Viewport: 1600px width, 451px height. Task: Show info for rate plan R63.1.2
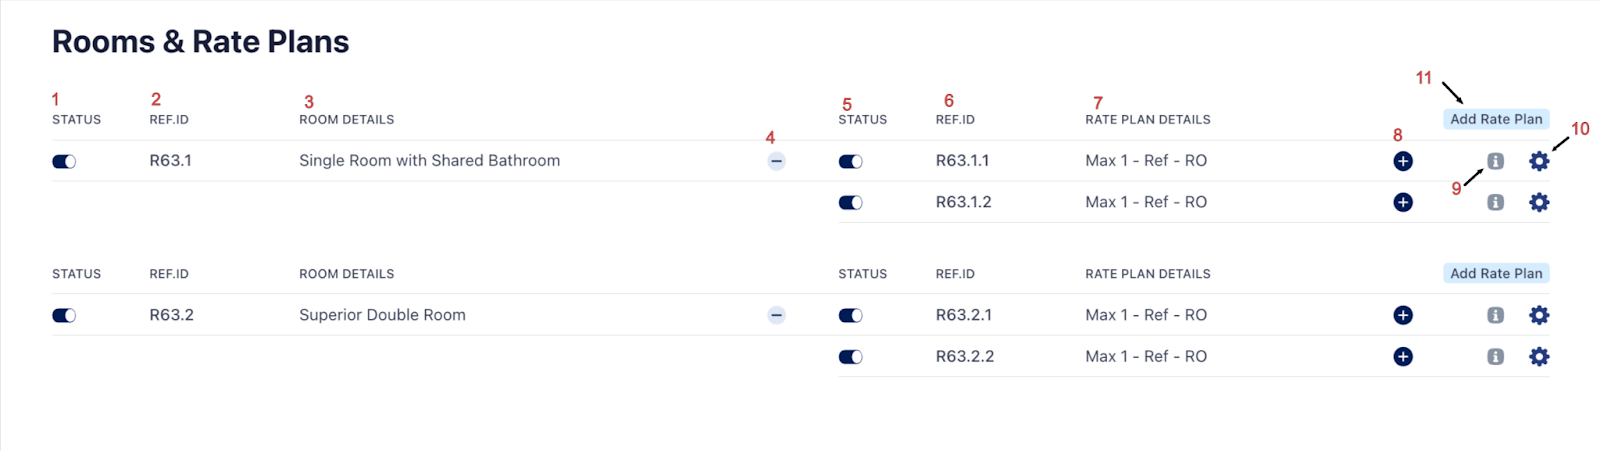(1495, 202)
